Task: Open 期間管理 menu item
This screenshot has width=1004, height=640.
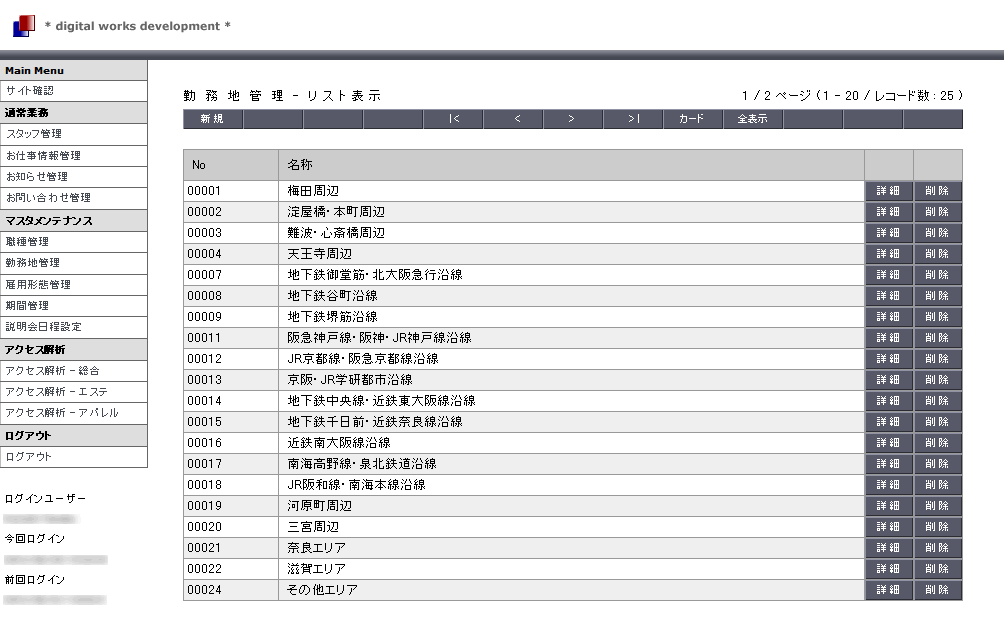Action: (74, 306)
